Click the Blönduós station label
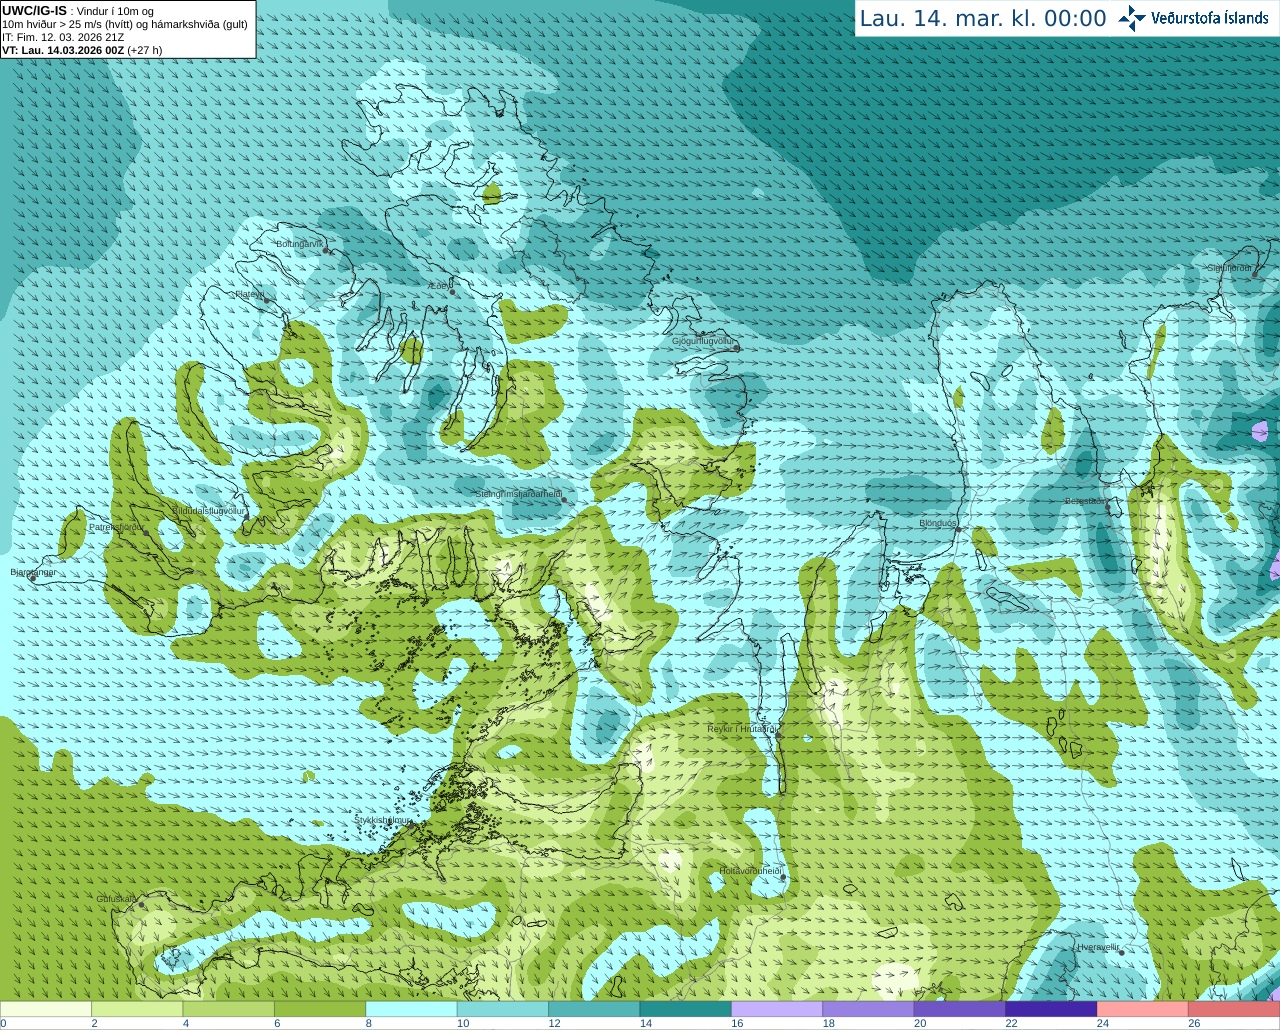This screenshot has height=1030, width=1280. (938, 523)
